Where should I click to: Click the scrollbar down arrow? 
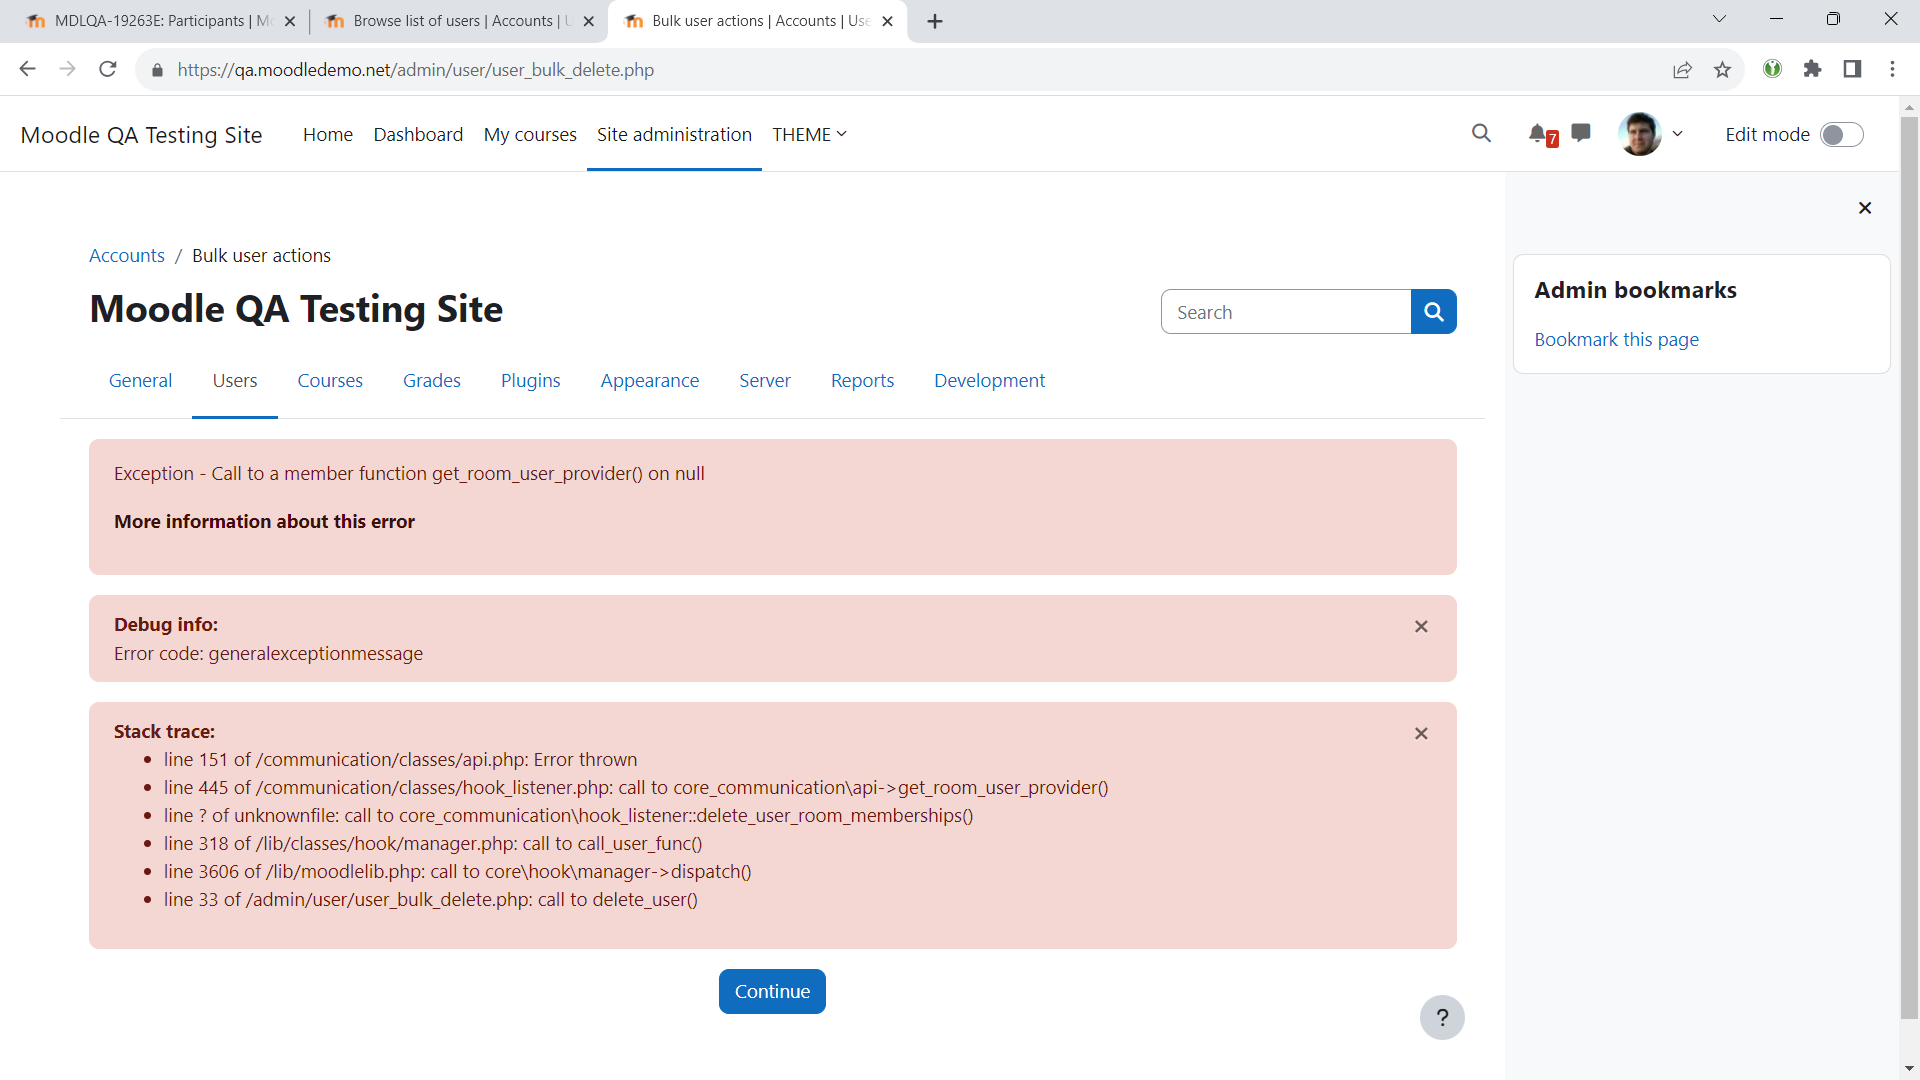[x=1909, y=1069]
